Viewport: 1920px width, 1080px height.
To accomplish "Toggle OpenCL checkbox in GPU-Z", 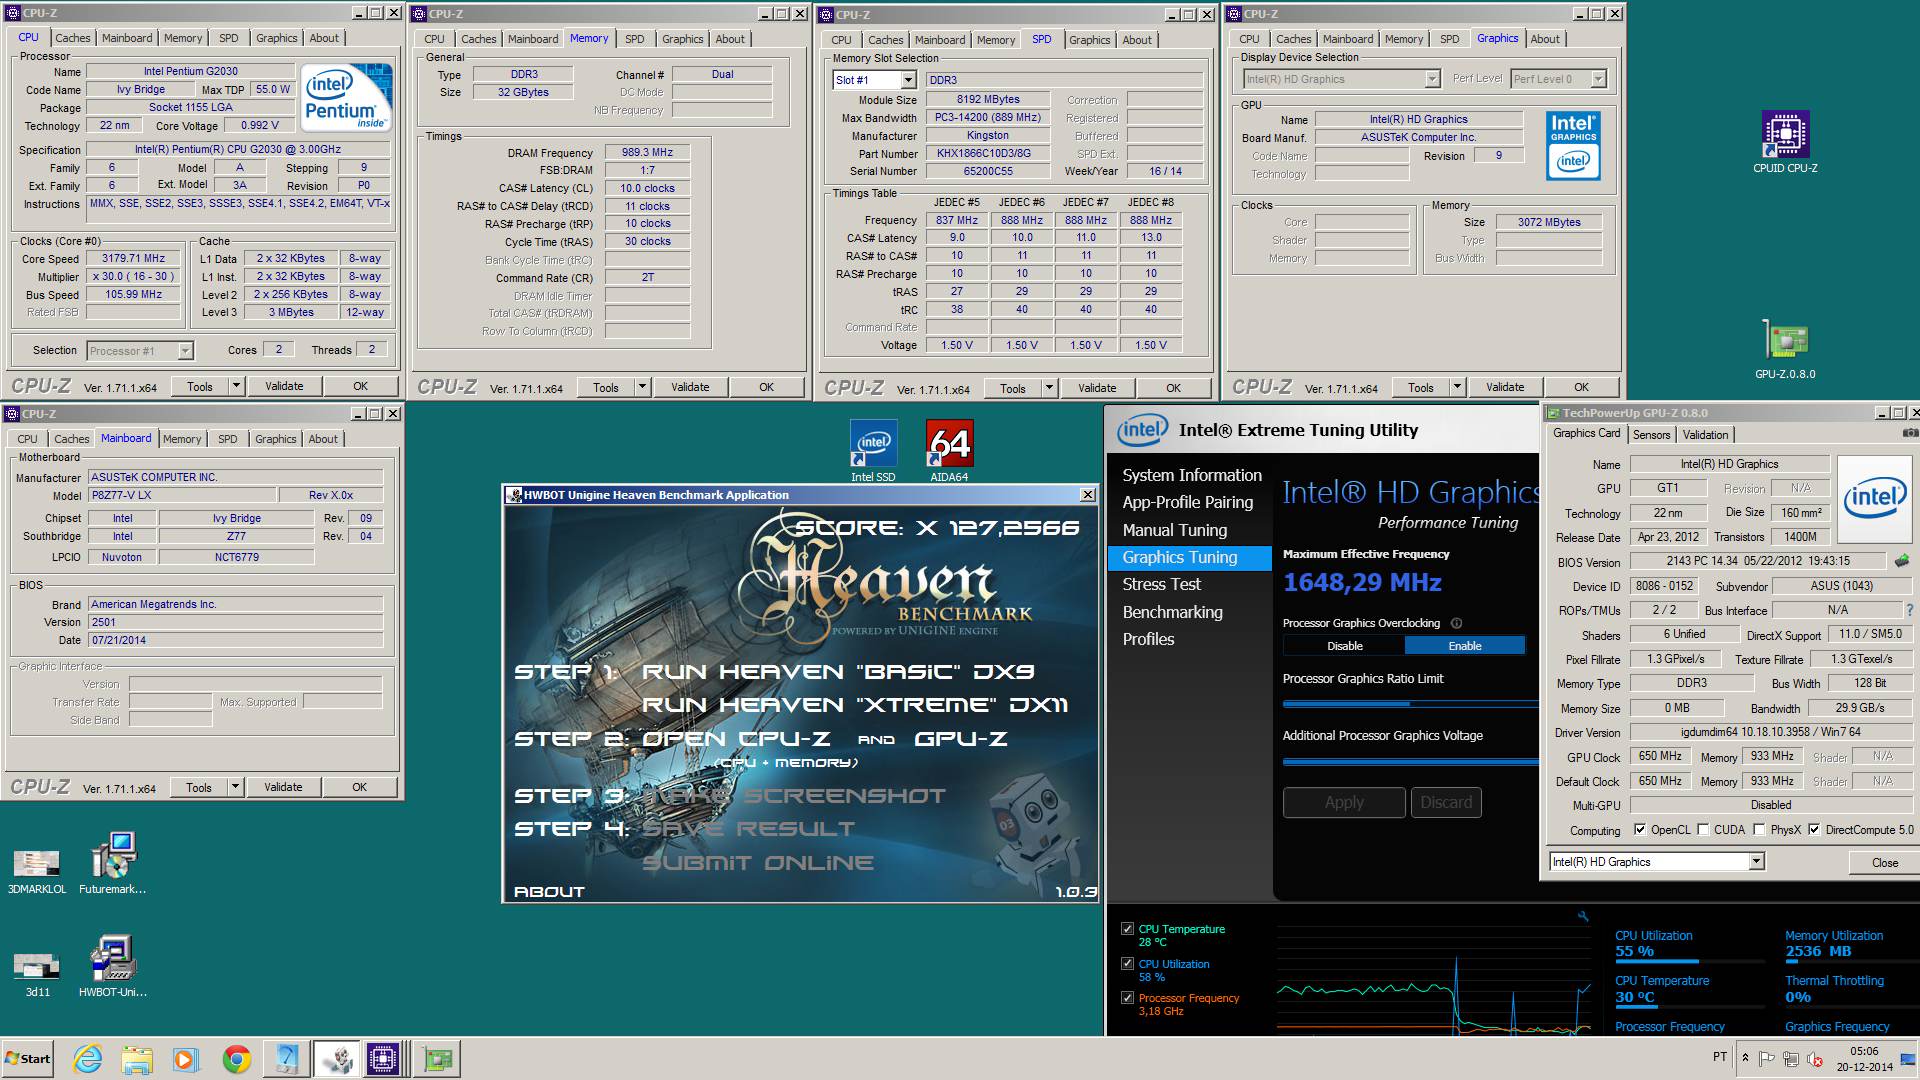I will [x=1639, y=830].
